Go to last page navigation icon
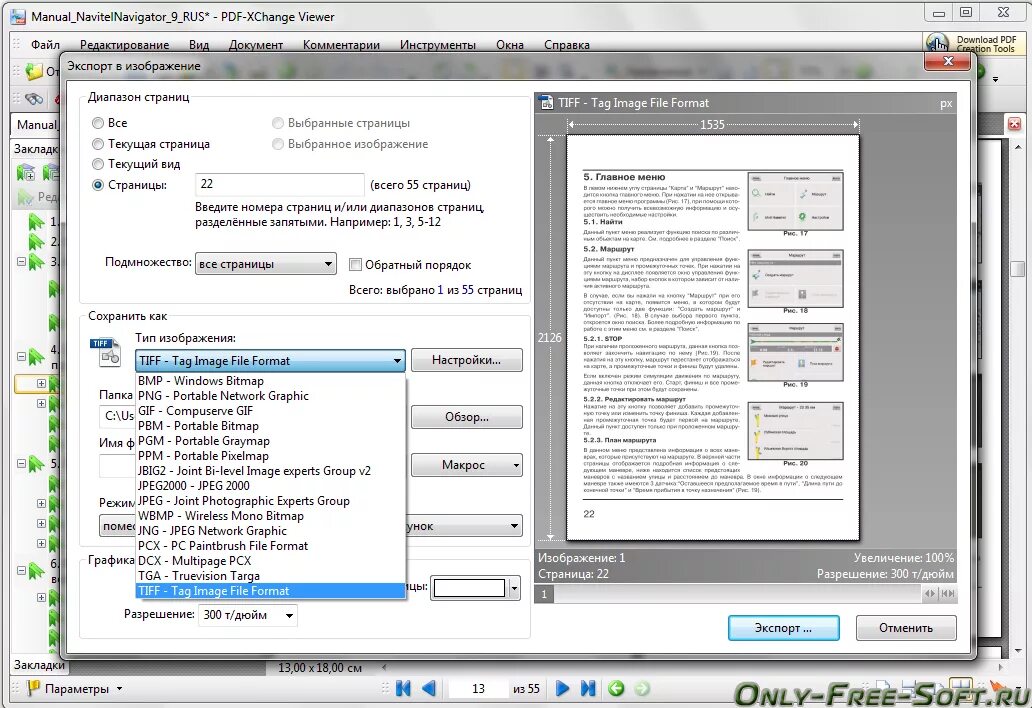The image size is (1032, 708). coord(588,688)
